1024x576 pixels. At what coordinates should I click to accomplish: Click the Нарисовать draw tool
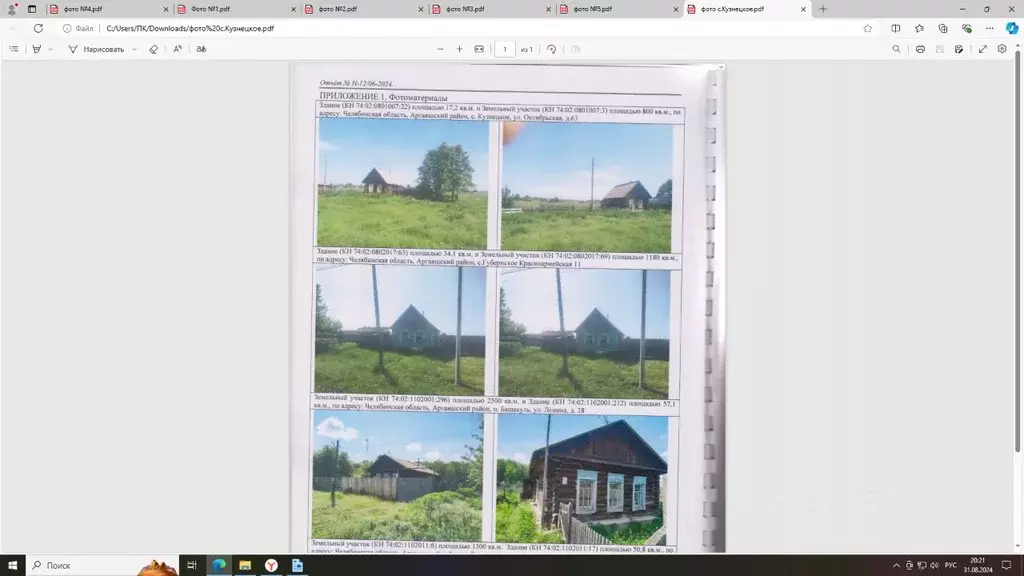(96, 49)
